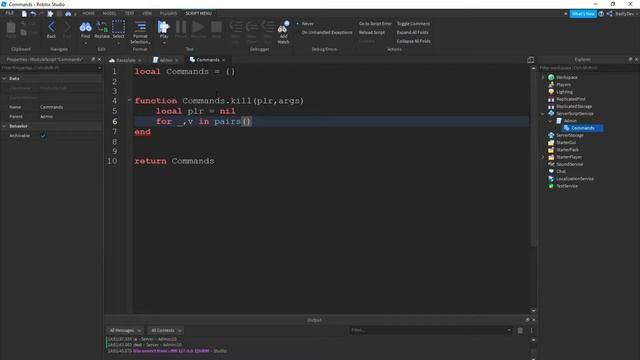The image size is (640, 360).
Task: Select Players in Explorer tree
Action: 564,84
